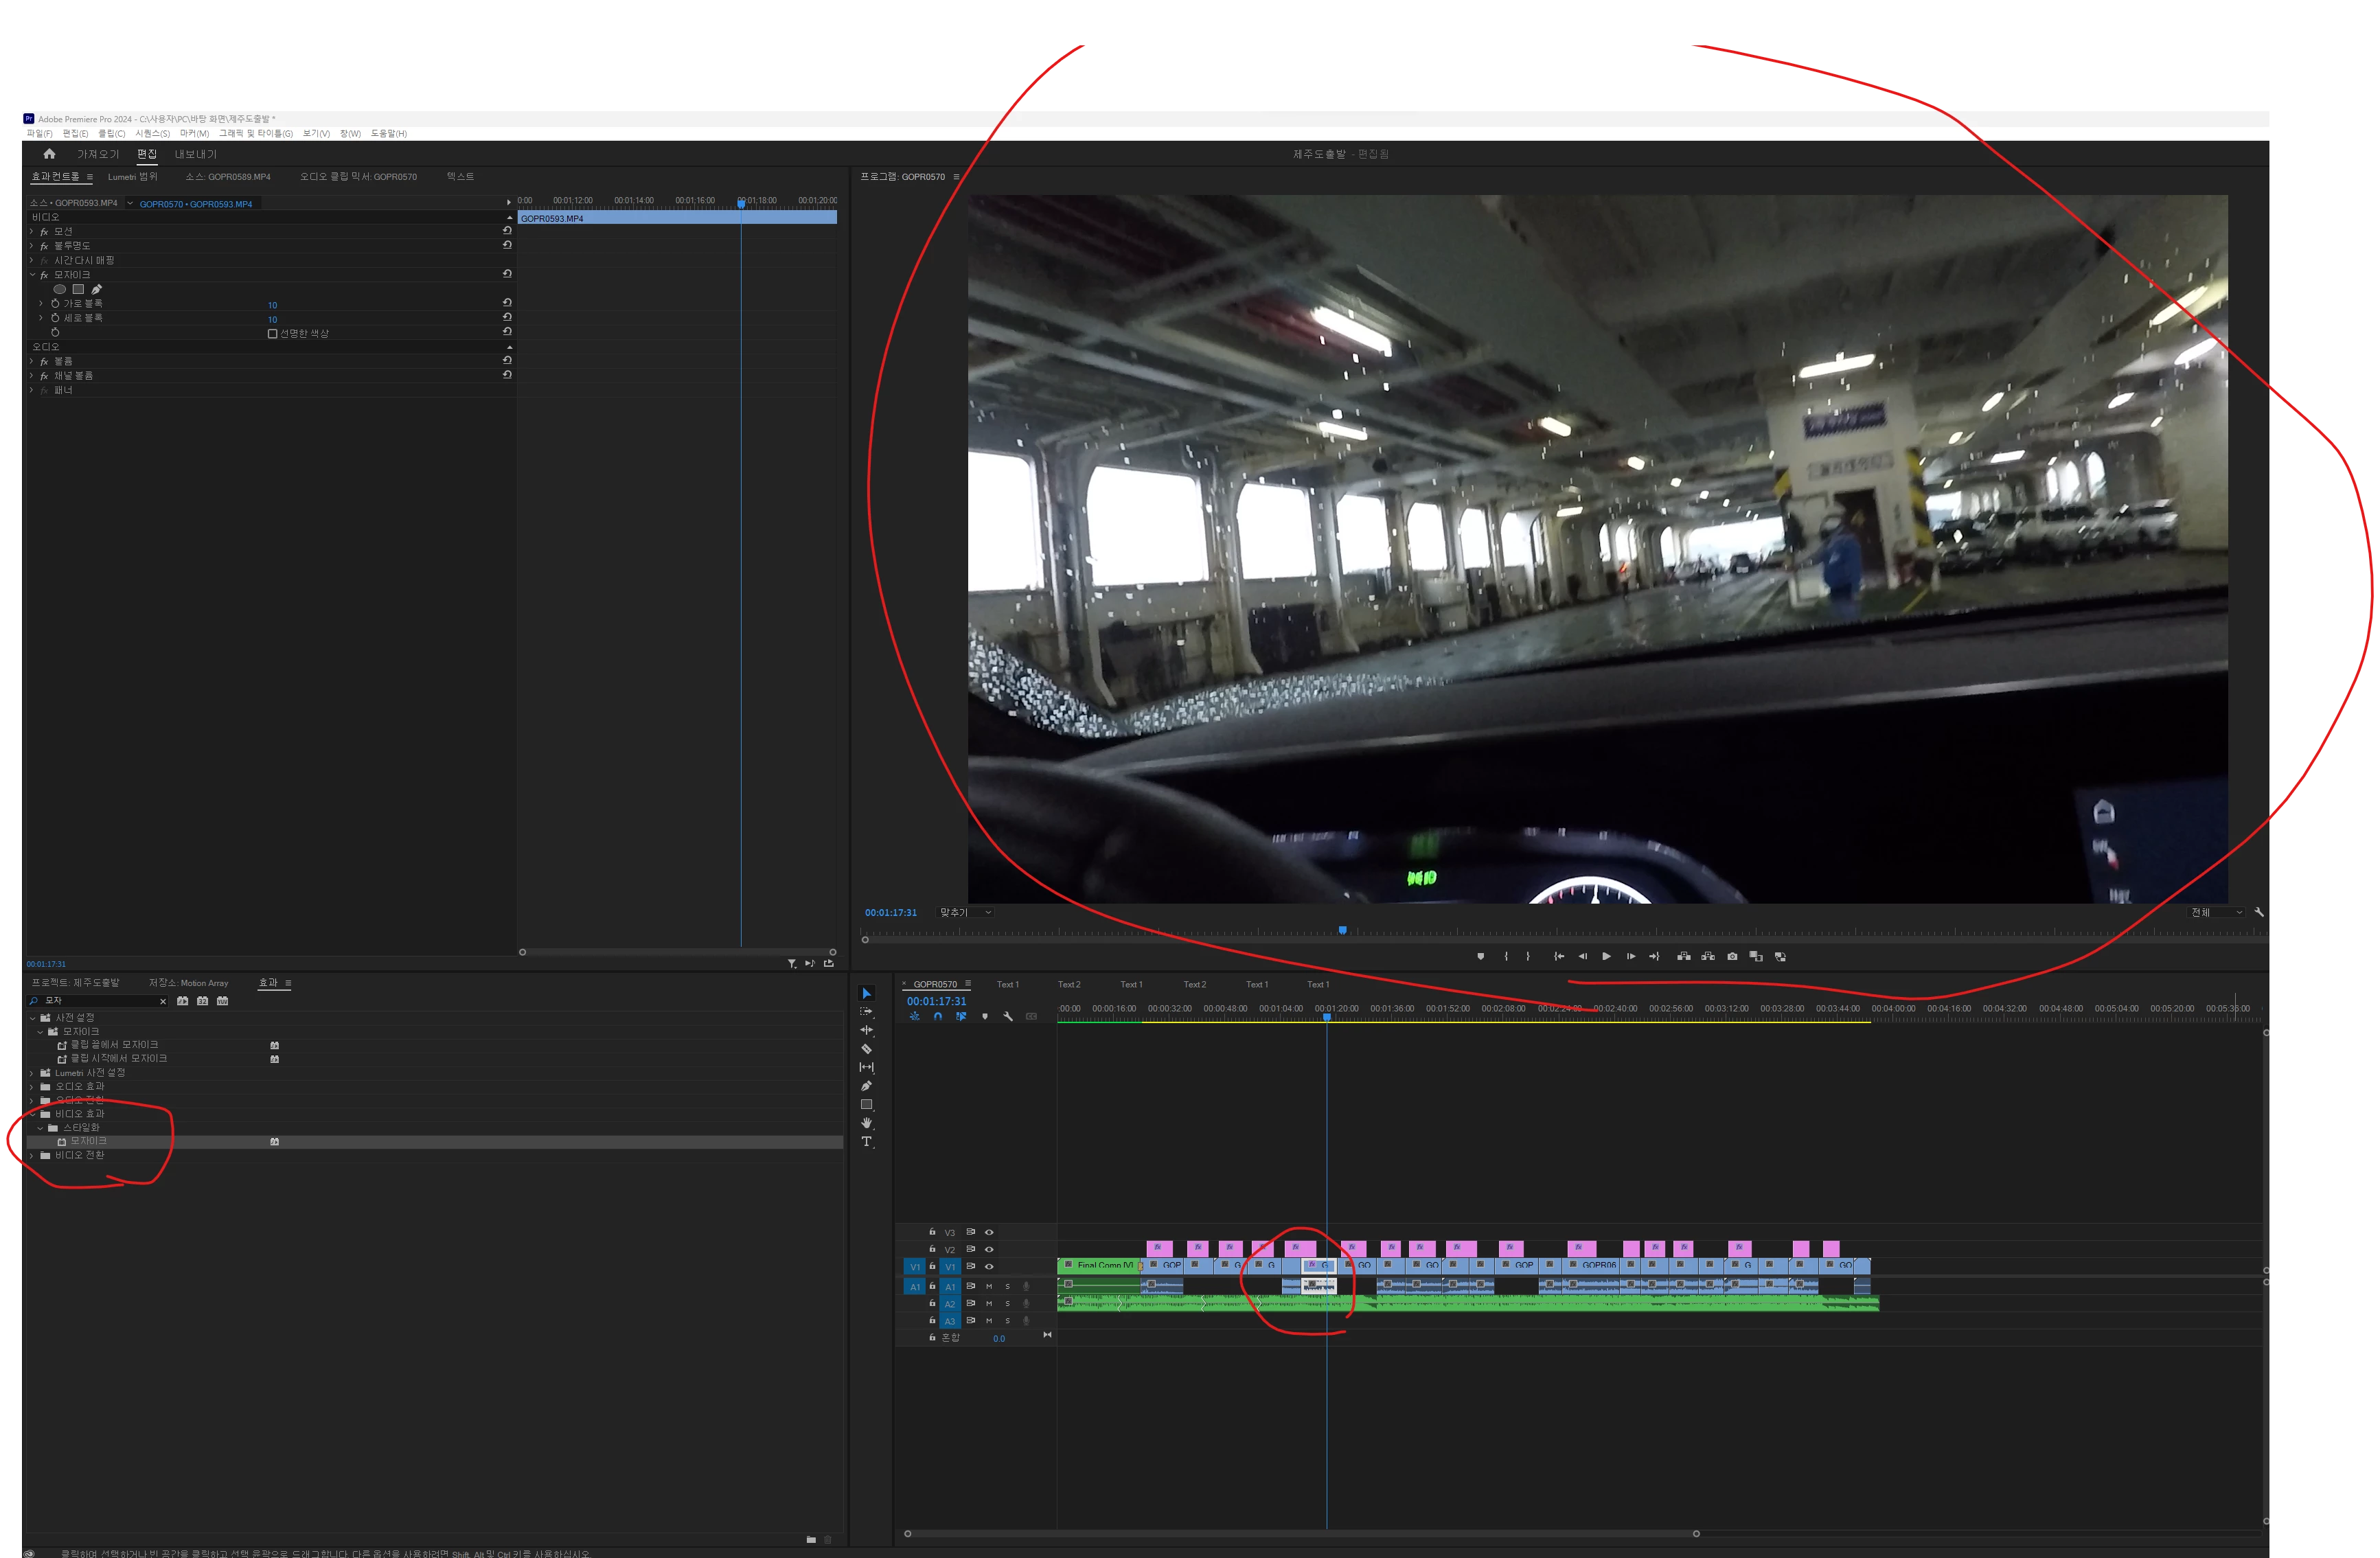
Task: Select the Pen tool in the timeline toolbar
Action: (x=866, y=1086)
